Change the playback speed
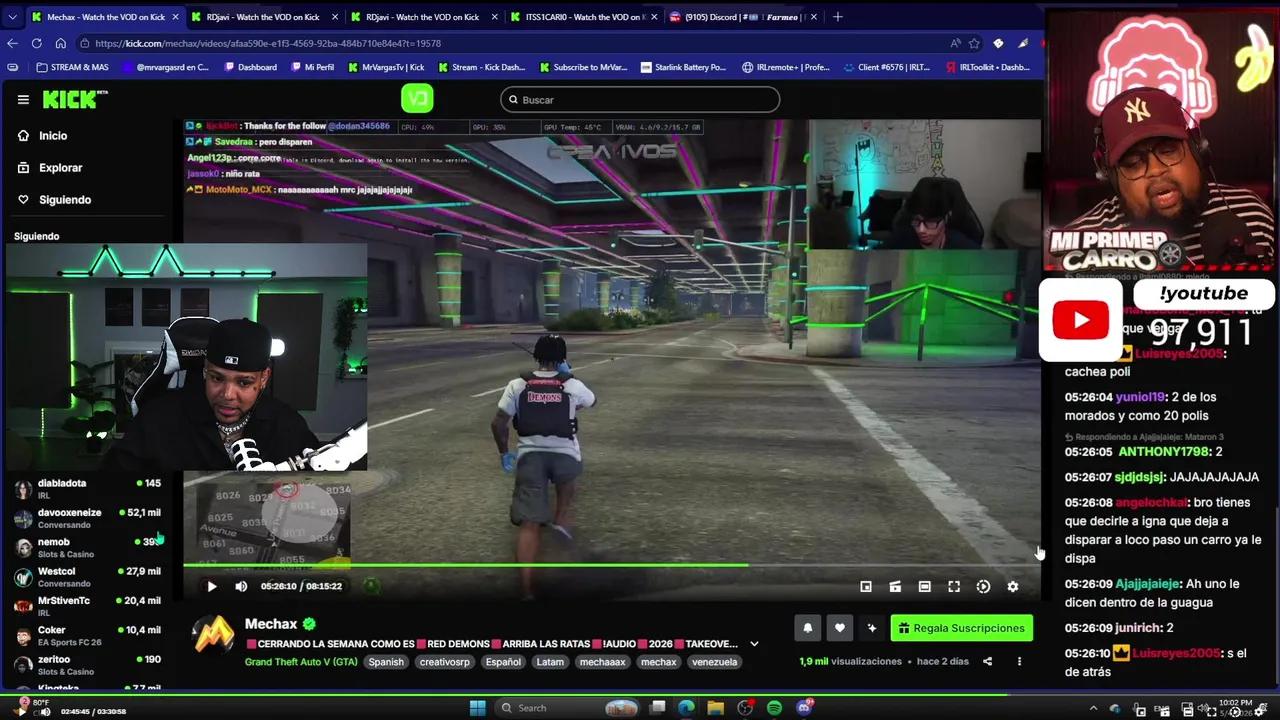This screenshot has height=720, width=1280. click(983, 587)
